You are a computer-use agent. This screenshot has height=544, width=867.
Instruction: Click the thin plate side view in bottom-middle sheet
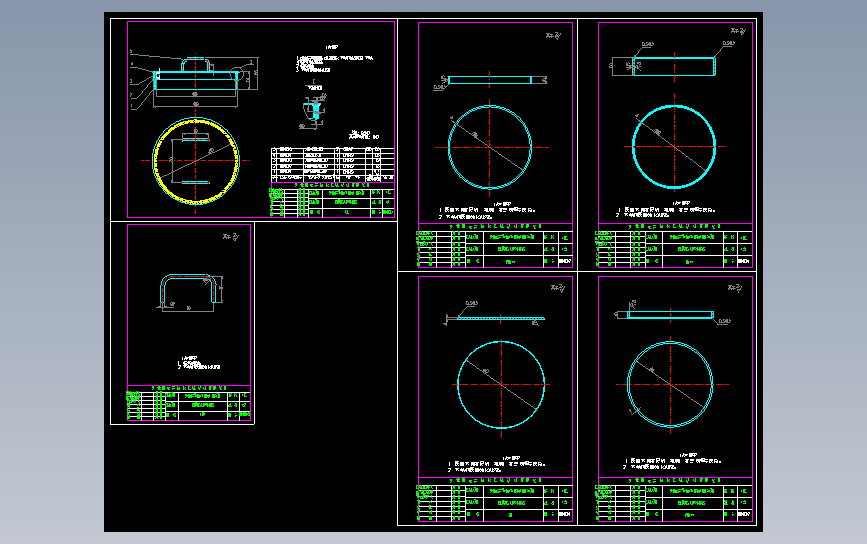pyautogui.click(x=500, y=318)
